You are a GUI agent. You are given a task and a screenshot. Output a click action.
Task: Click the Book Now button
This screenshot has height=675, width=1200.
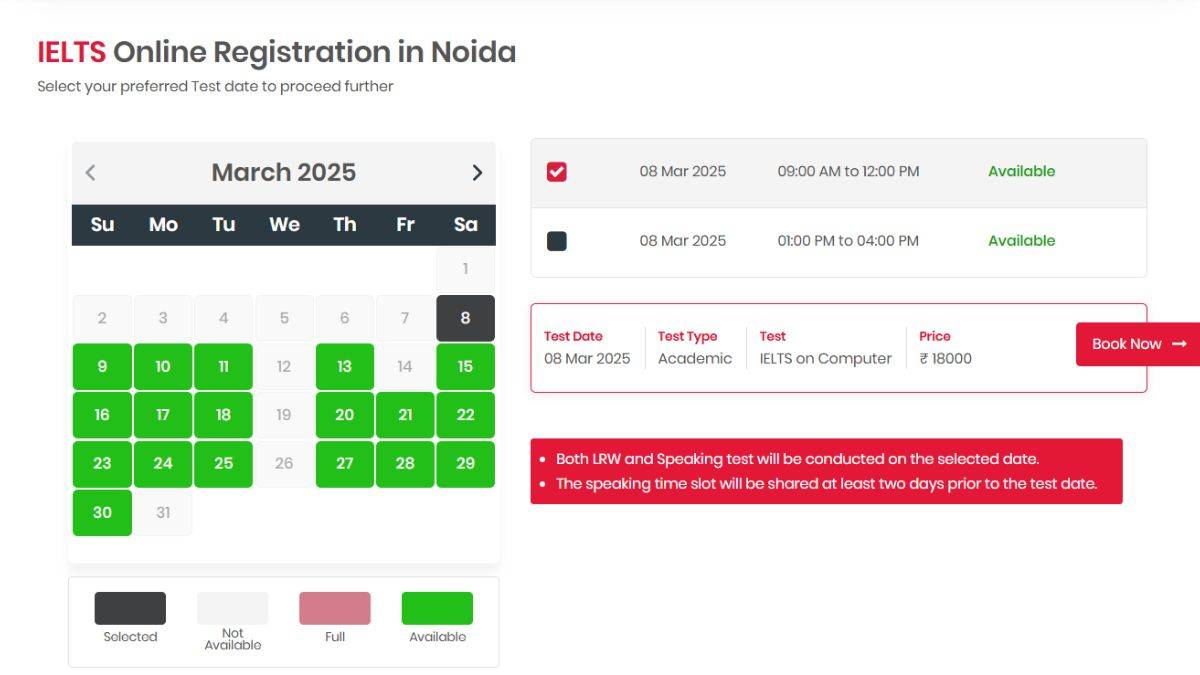click(x=1135, y=343)
